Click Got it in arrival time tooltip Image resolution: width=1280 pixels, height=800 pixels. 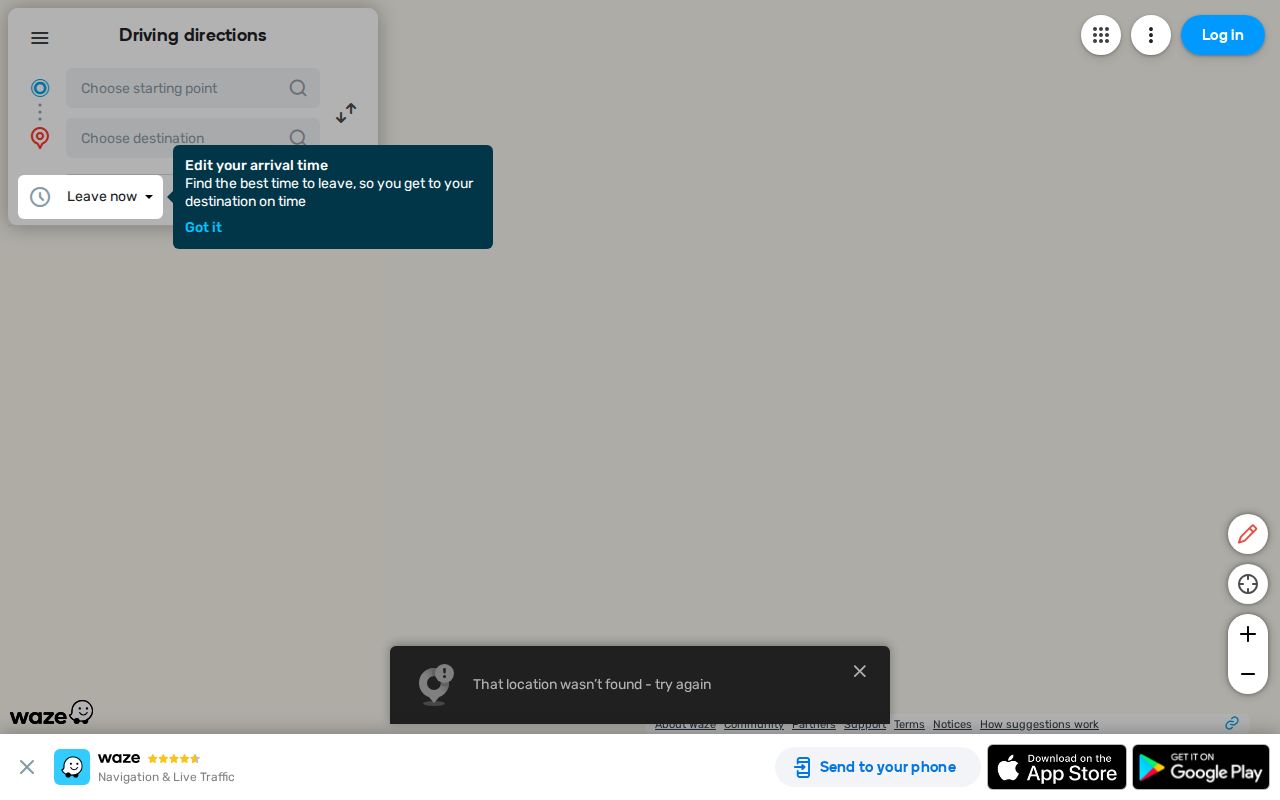[203, 227]
